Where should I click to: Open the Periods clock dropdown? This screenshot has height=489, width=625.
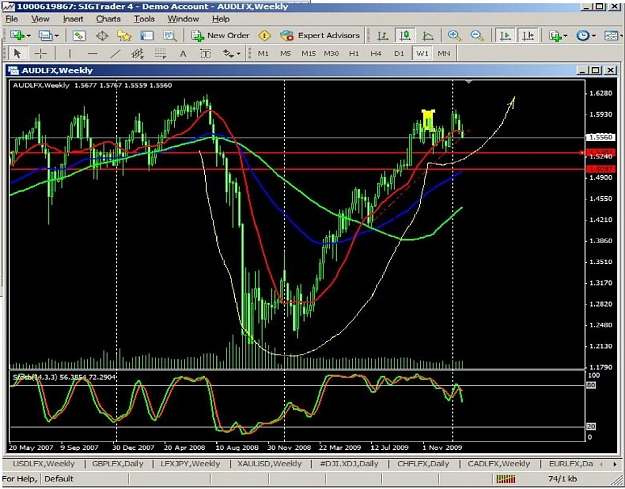(x=586, y=35)
